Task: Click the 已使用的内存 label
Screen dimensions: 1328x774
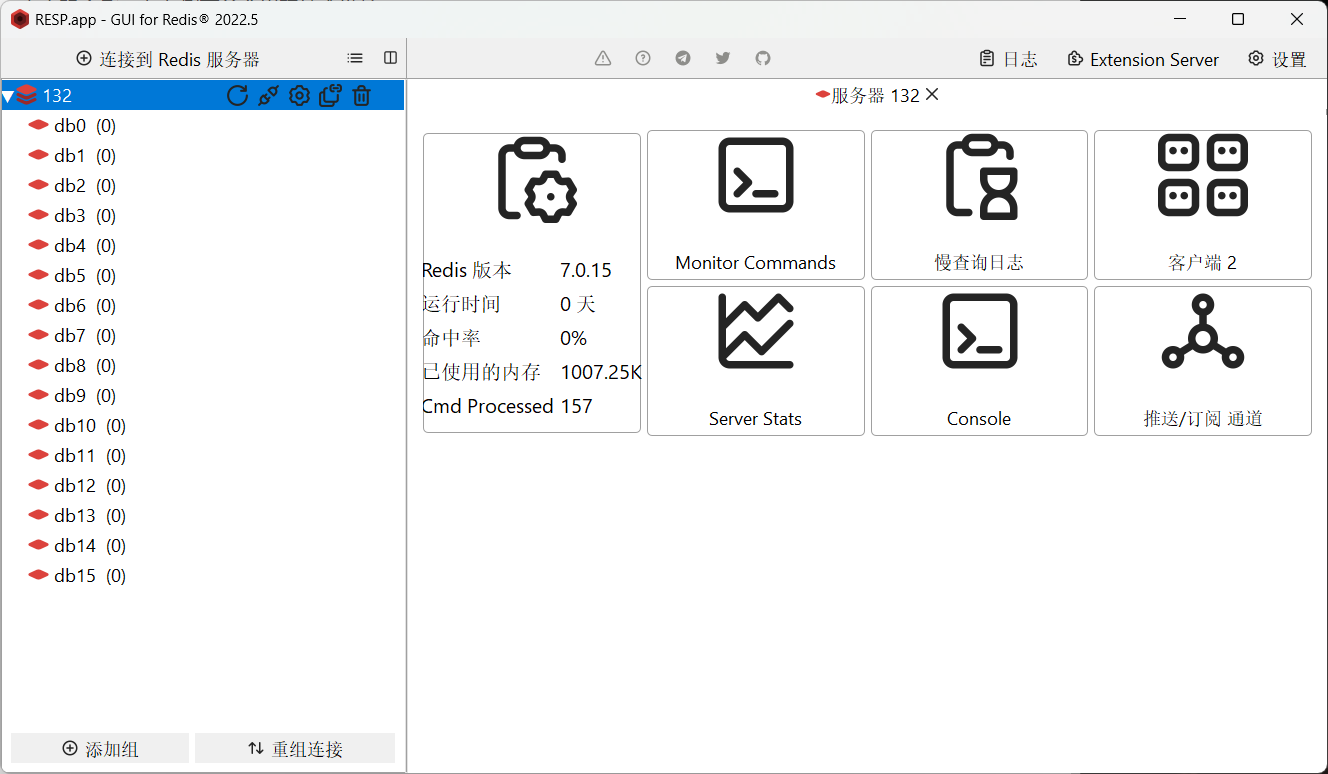Action: 482,372
